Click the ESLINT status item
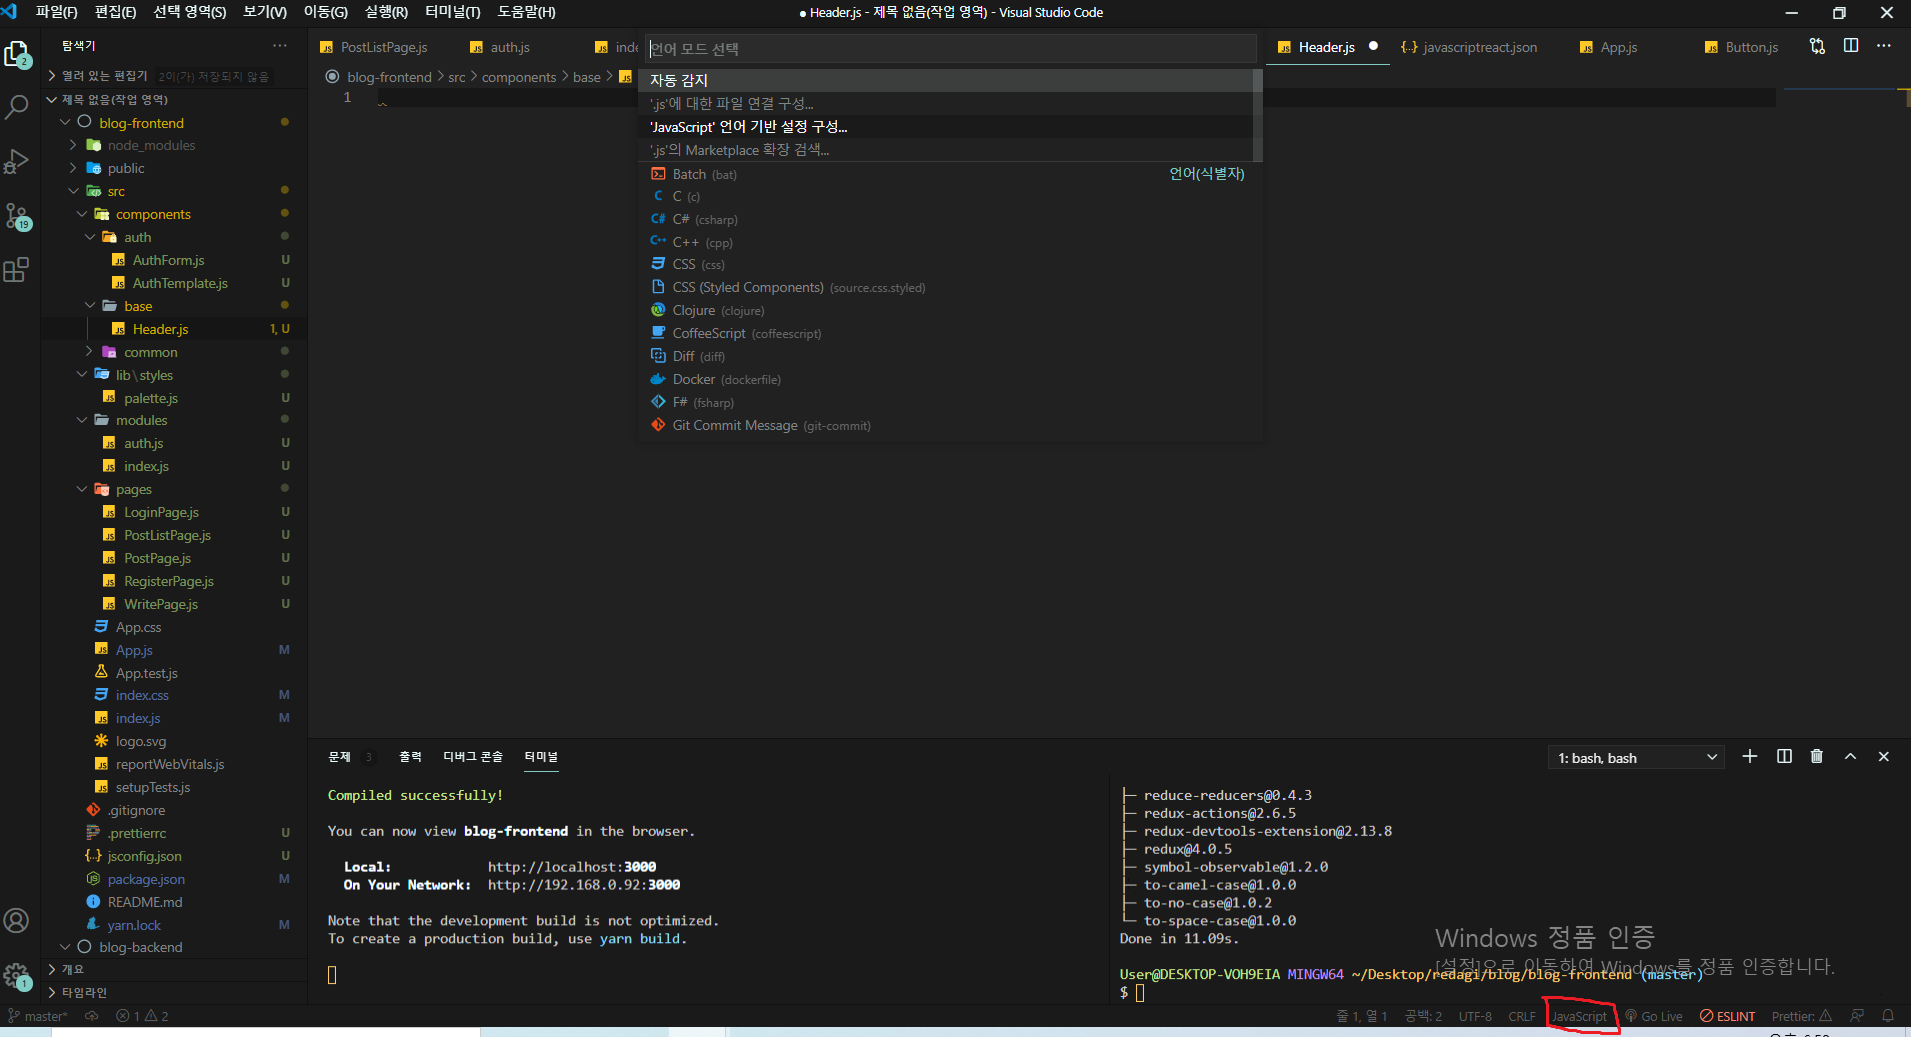This screenshot has width=1917, height=1037. pos(1728,1016)
